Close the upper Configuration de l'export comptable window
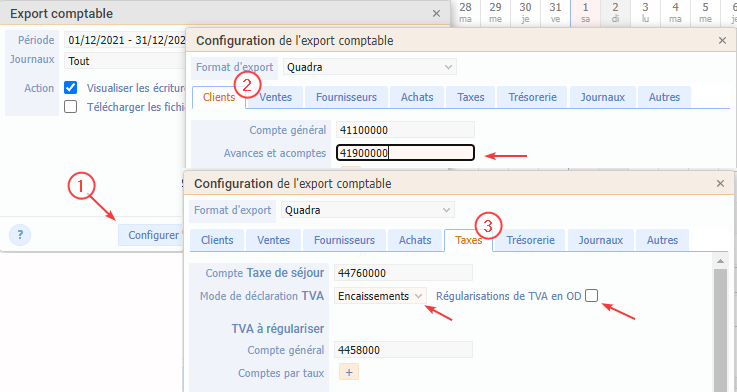 [x=722, y=41]
